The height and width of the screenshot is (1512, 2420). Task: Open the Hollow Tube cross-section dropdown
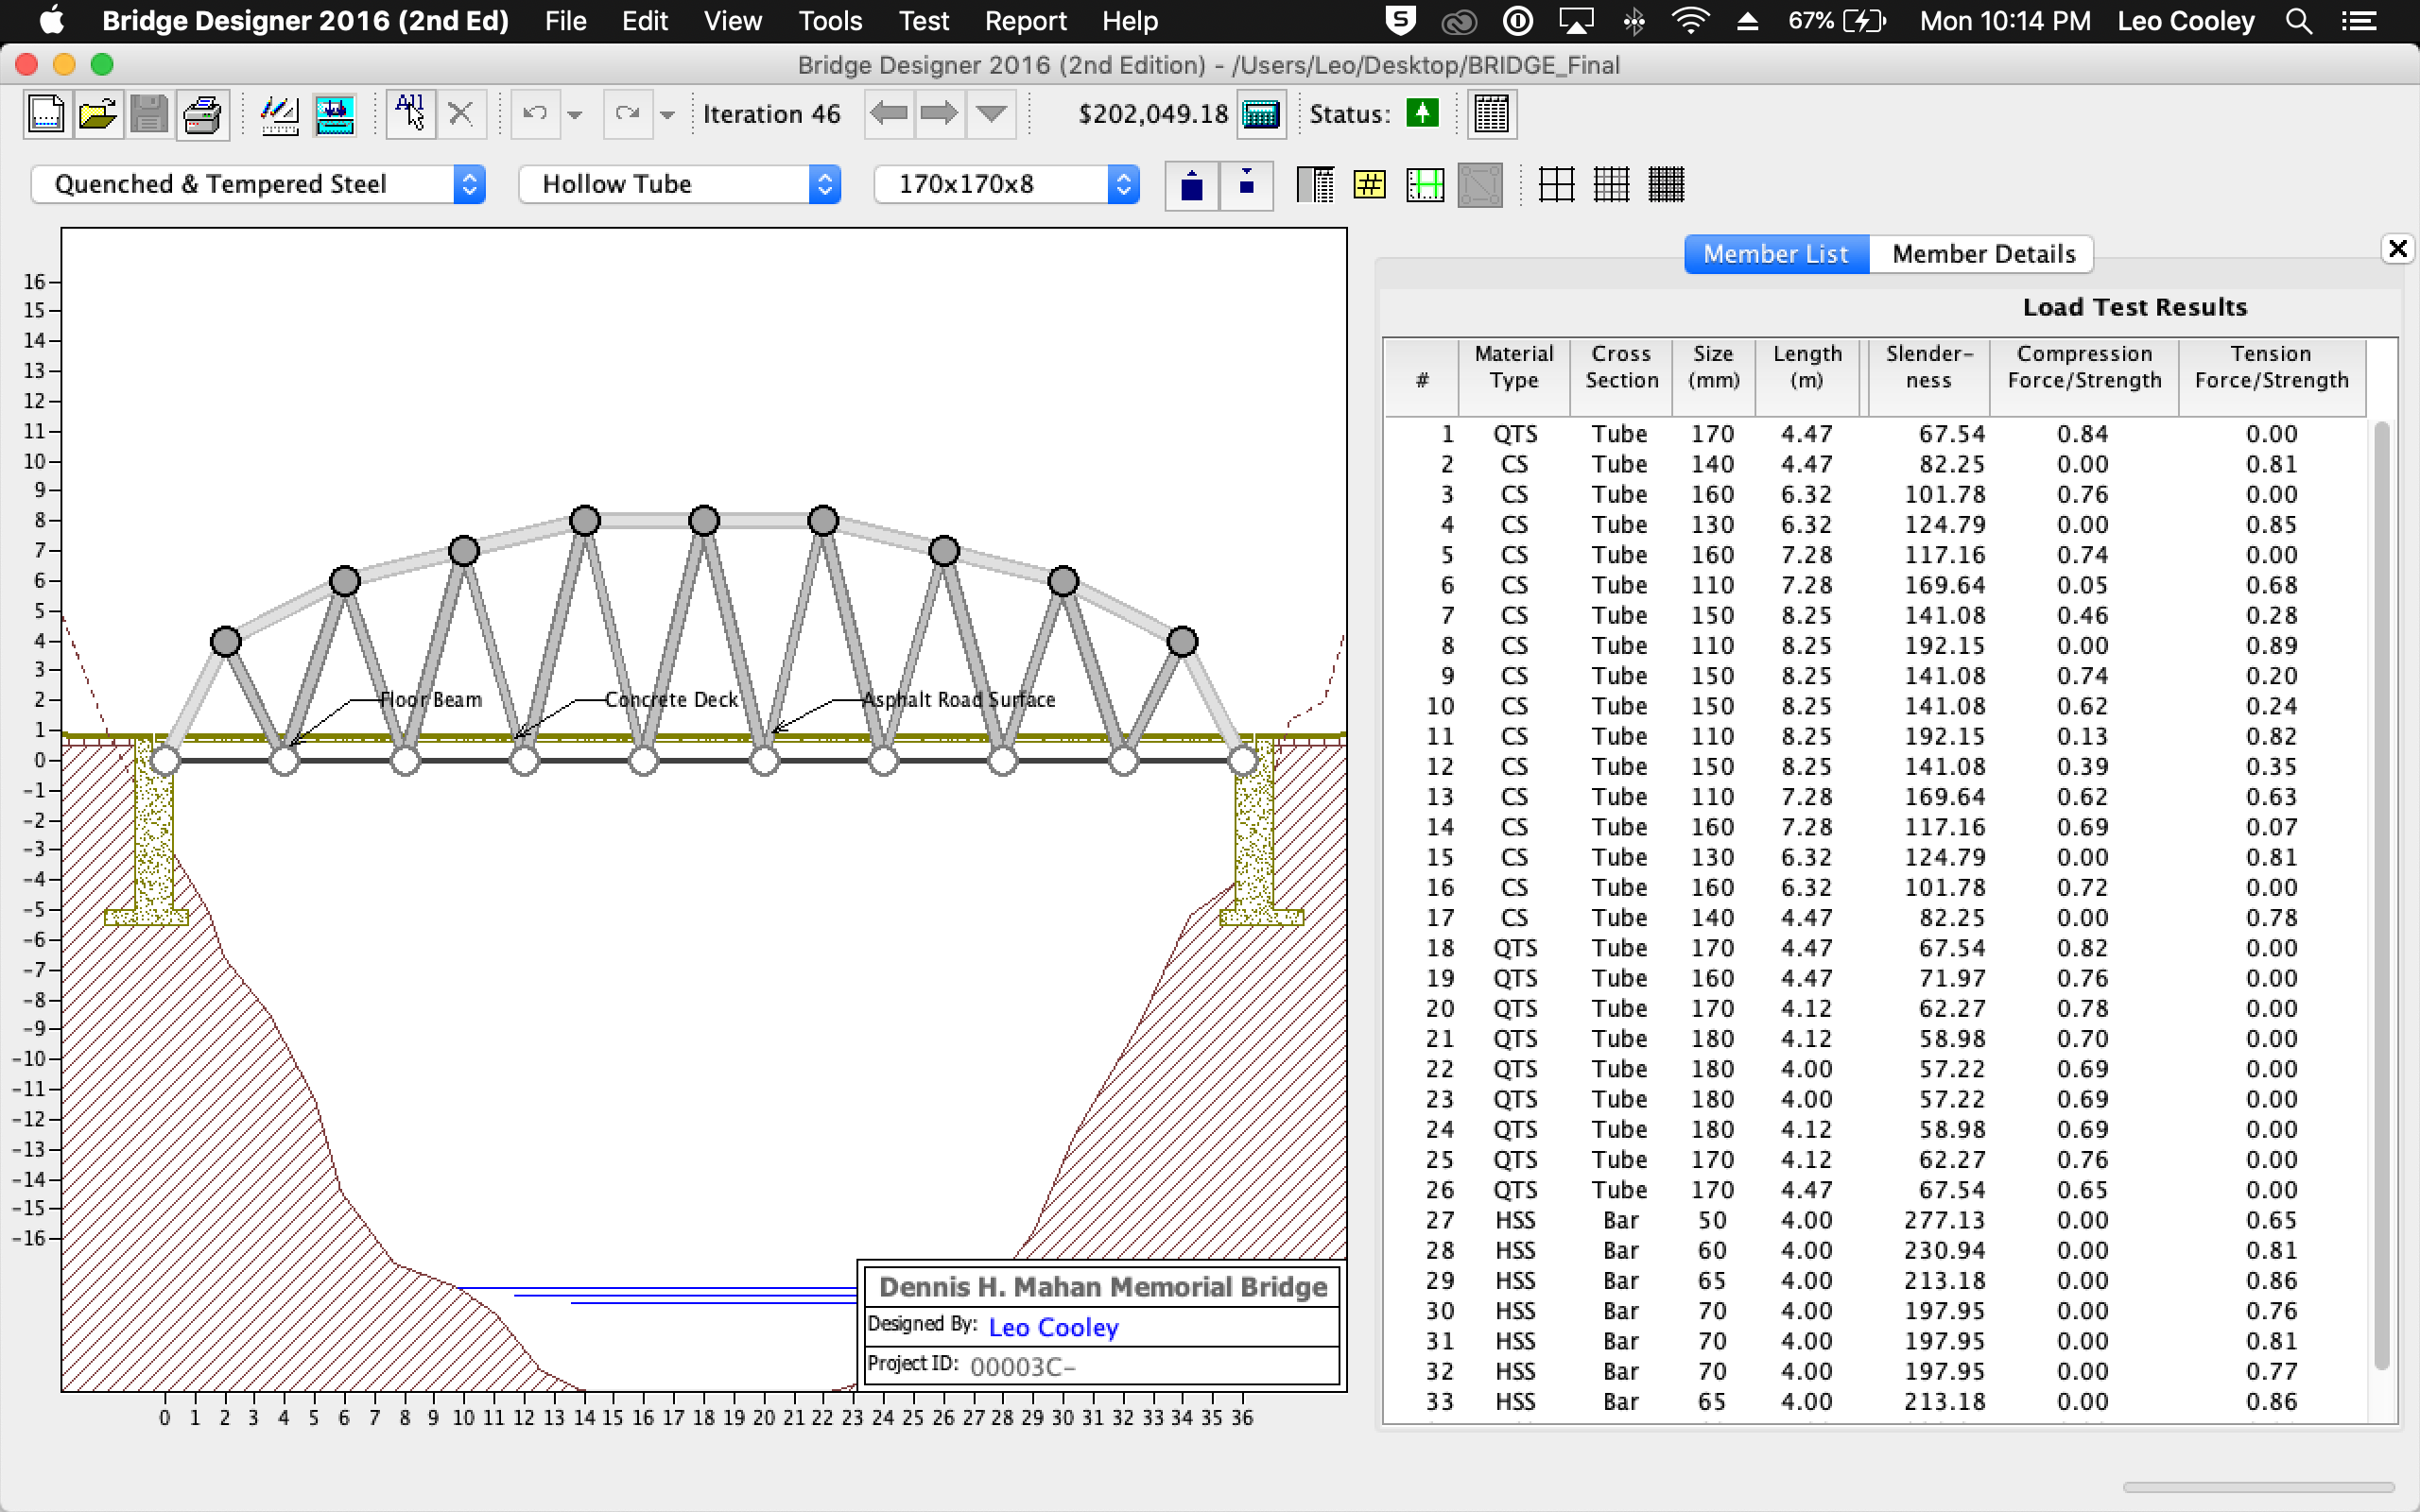(x=680, y=184)
